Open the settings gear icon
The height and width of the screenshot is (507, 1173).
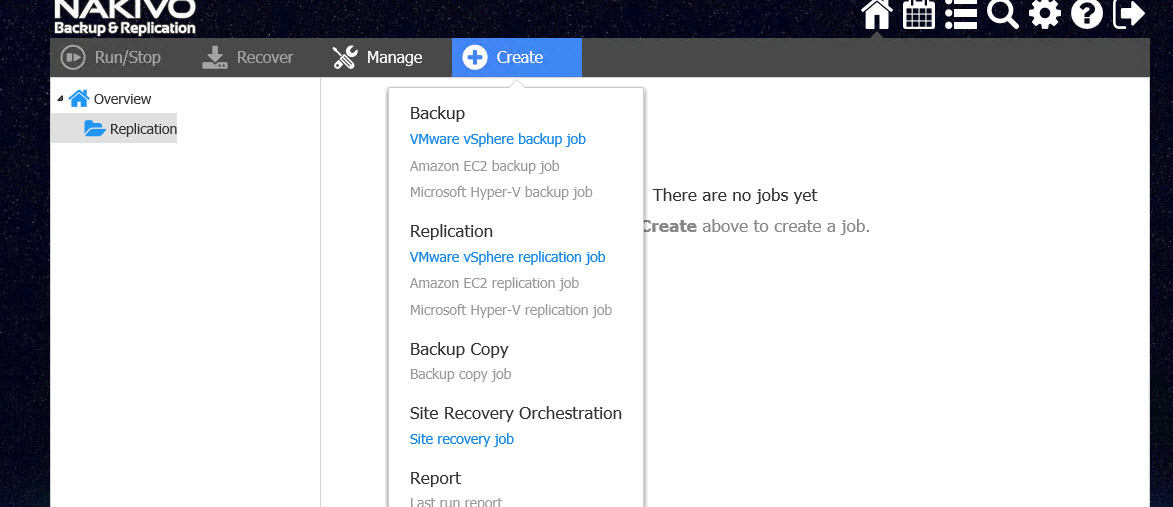1044,14
